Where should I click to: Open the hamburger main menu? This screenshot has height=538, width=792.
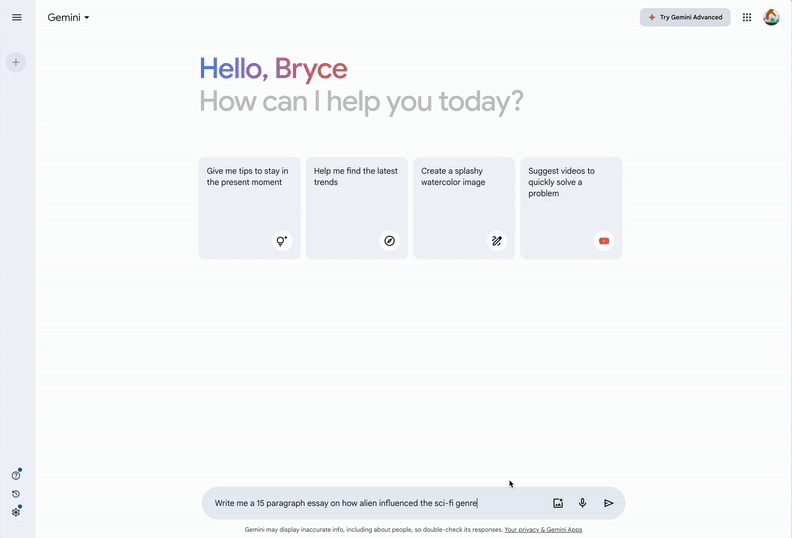coord(16,17)
